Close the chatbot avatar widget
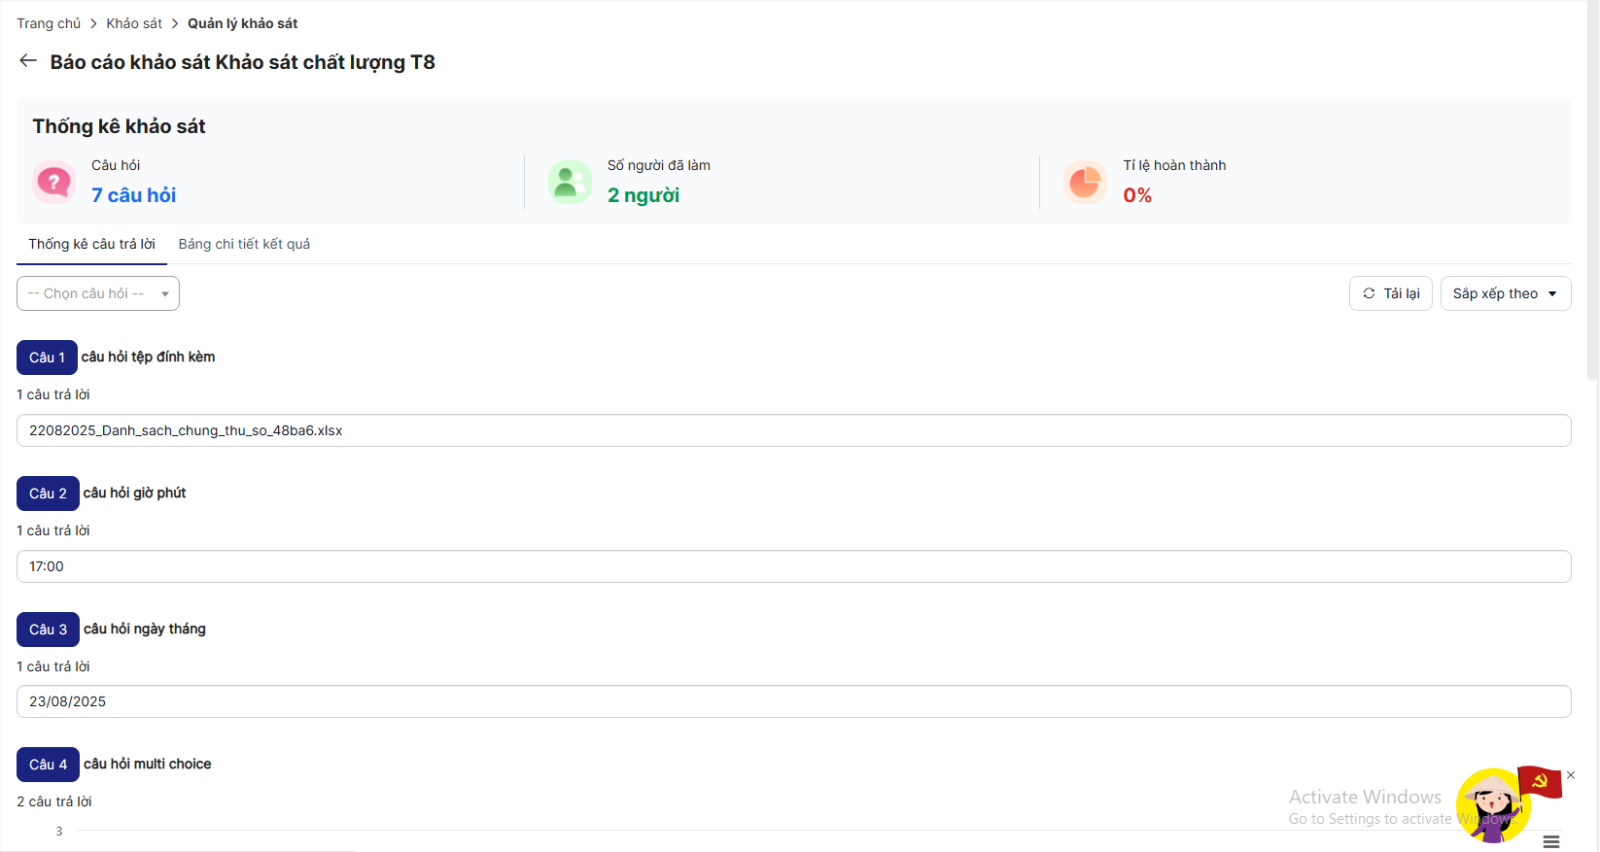This screenshot has height=852, width=1600. pyautogui.click(x=1571, y=775)
